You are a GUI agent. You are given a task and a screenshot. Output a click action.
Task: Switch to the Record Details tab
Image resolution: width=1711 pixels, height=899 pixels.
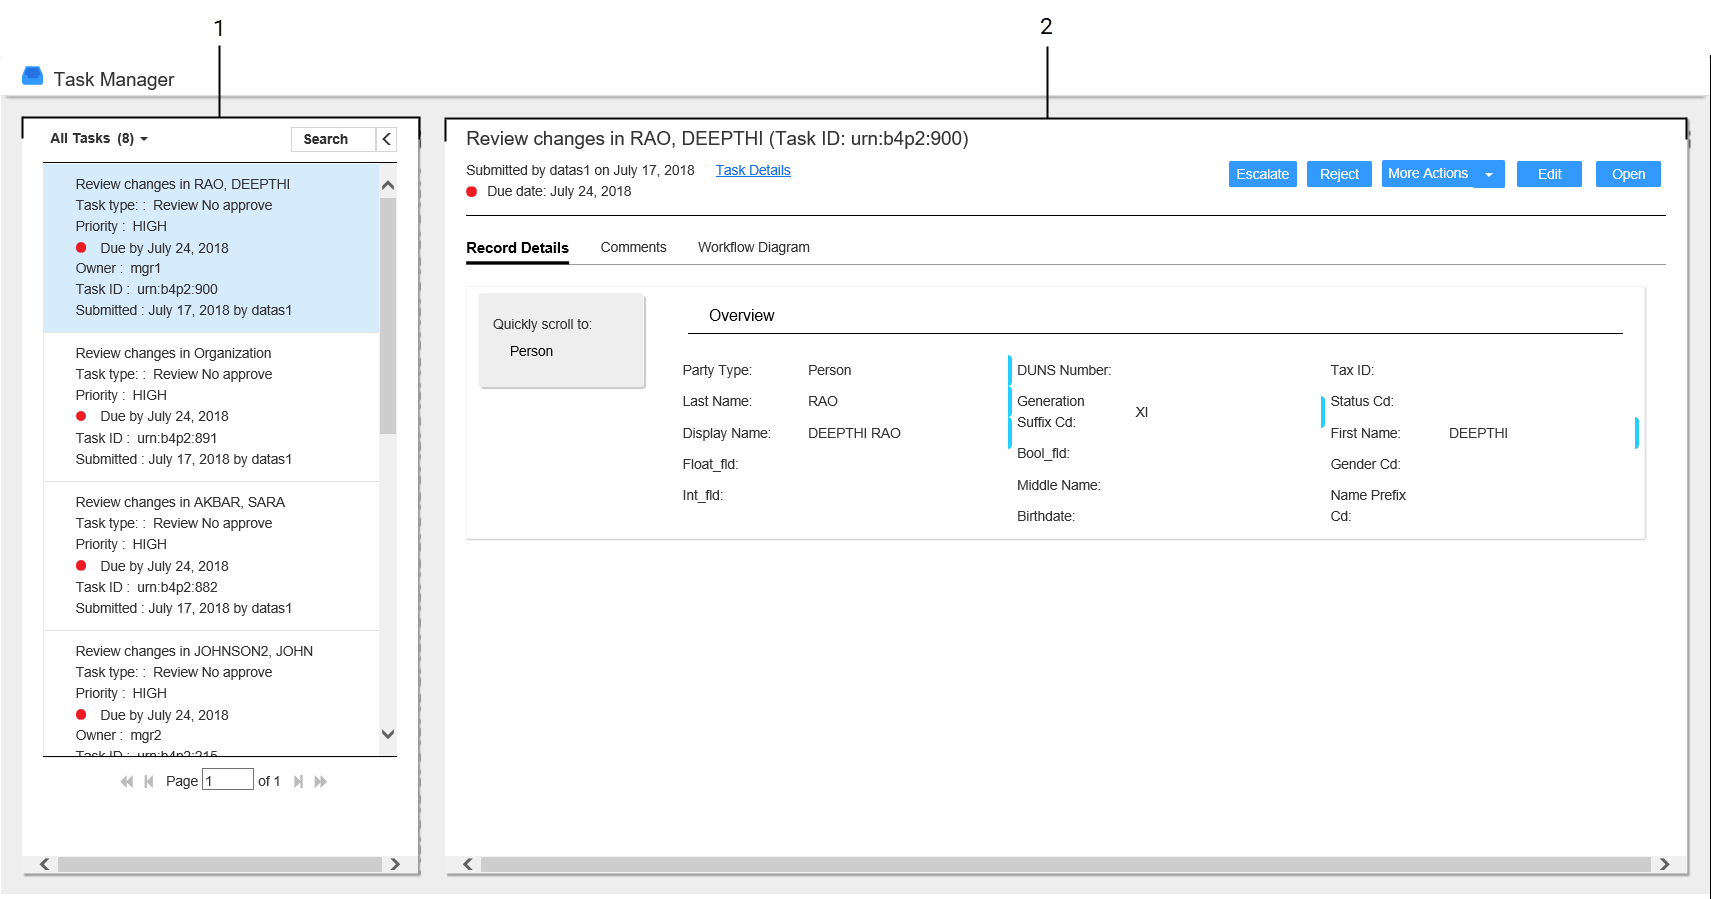pos(517,248)
